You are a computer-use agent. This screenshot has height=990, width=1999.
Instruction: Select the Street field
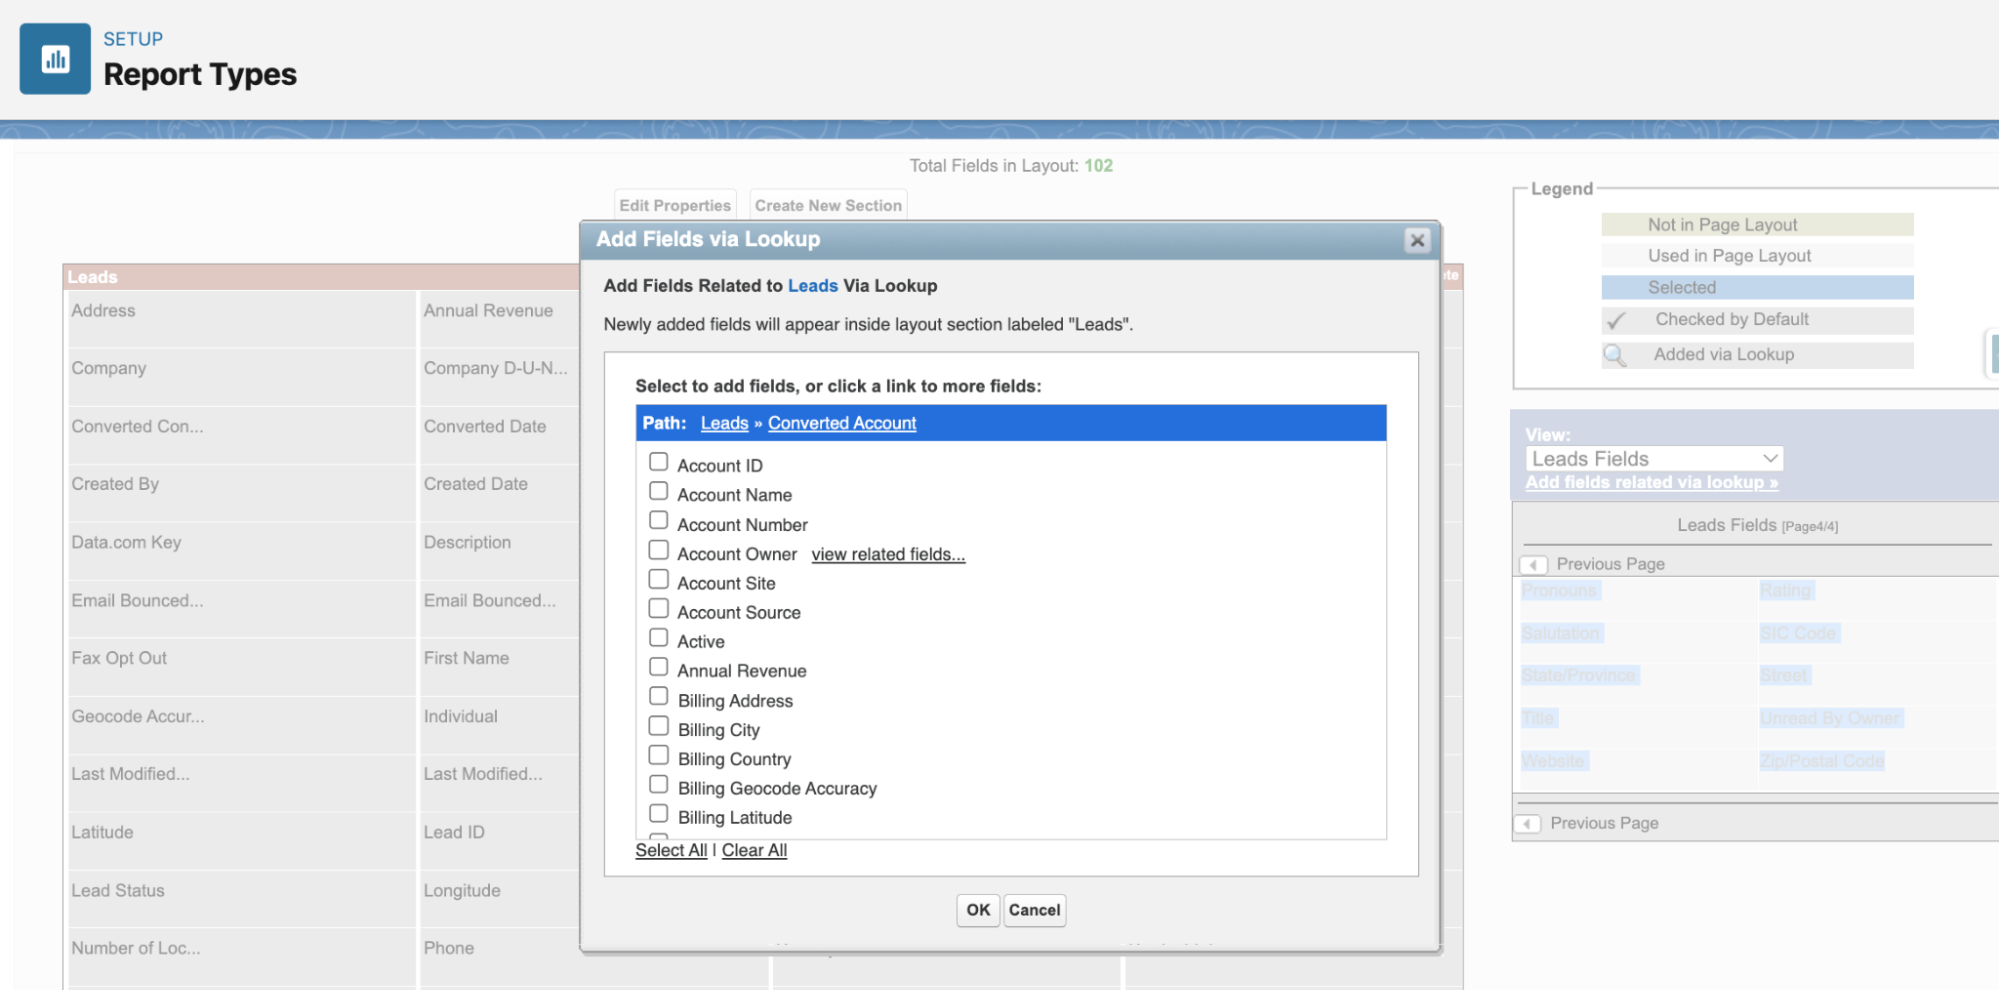click(x=1784, y=676)
